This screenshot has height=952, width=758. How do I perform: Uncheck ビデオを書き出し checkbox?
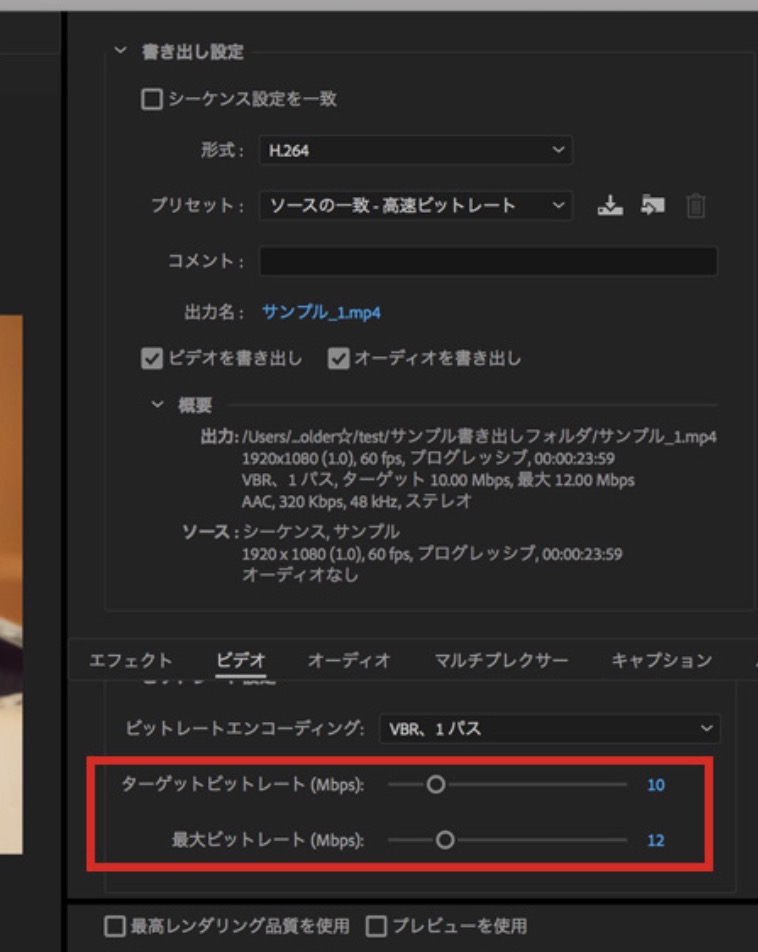point(152,358)
